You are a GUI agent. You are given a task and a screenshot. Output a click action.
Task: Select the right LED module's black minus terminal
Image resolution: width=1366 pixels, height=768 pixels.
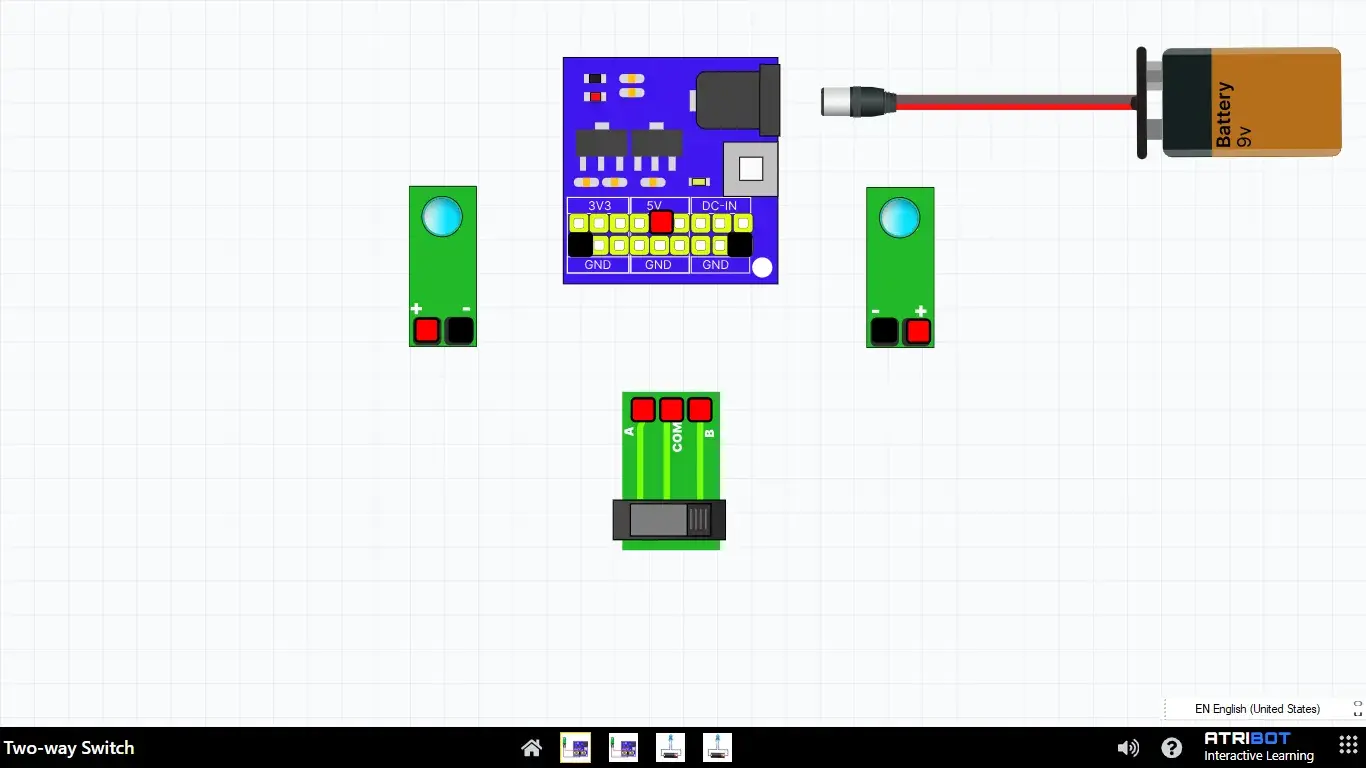click(884, 331)
